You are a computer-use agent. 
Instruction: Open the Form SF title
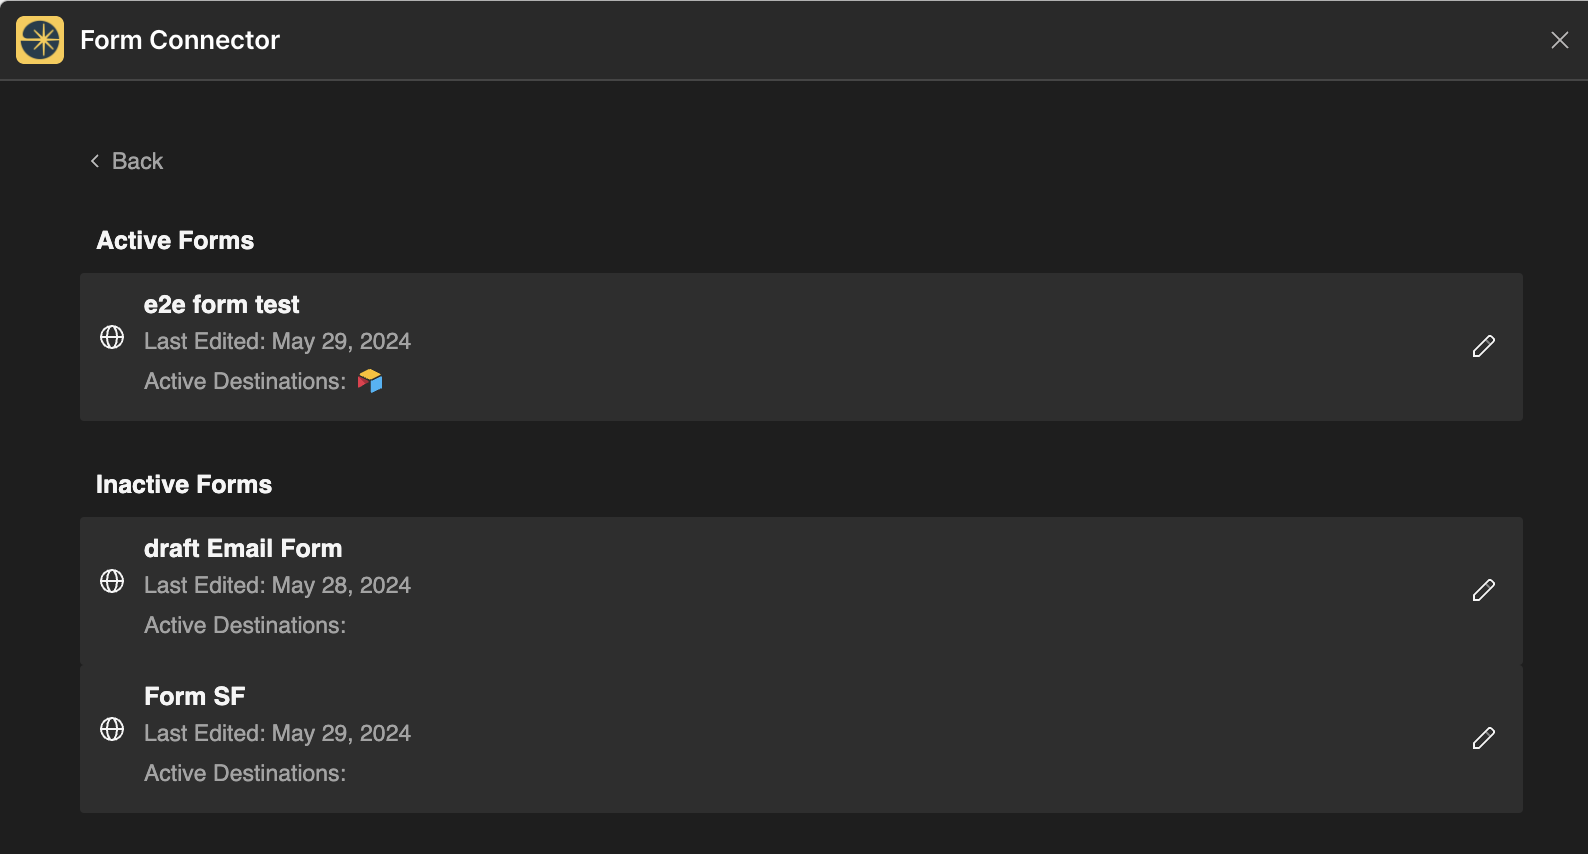[194, 696]
